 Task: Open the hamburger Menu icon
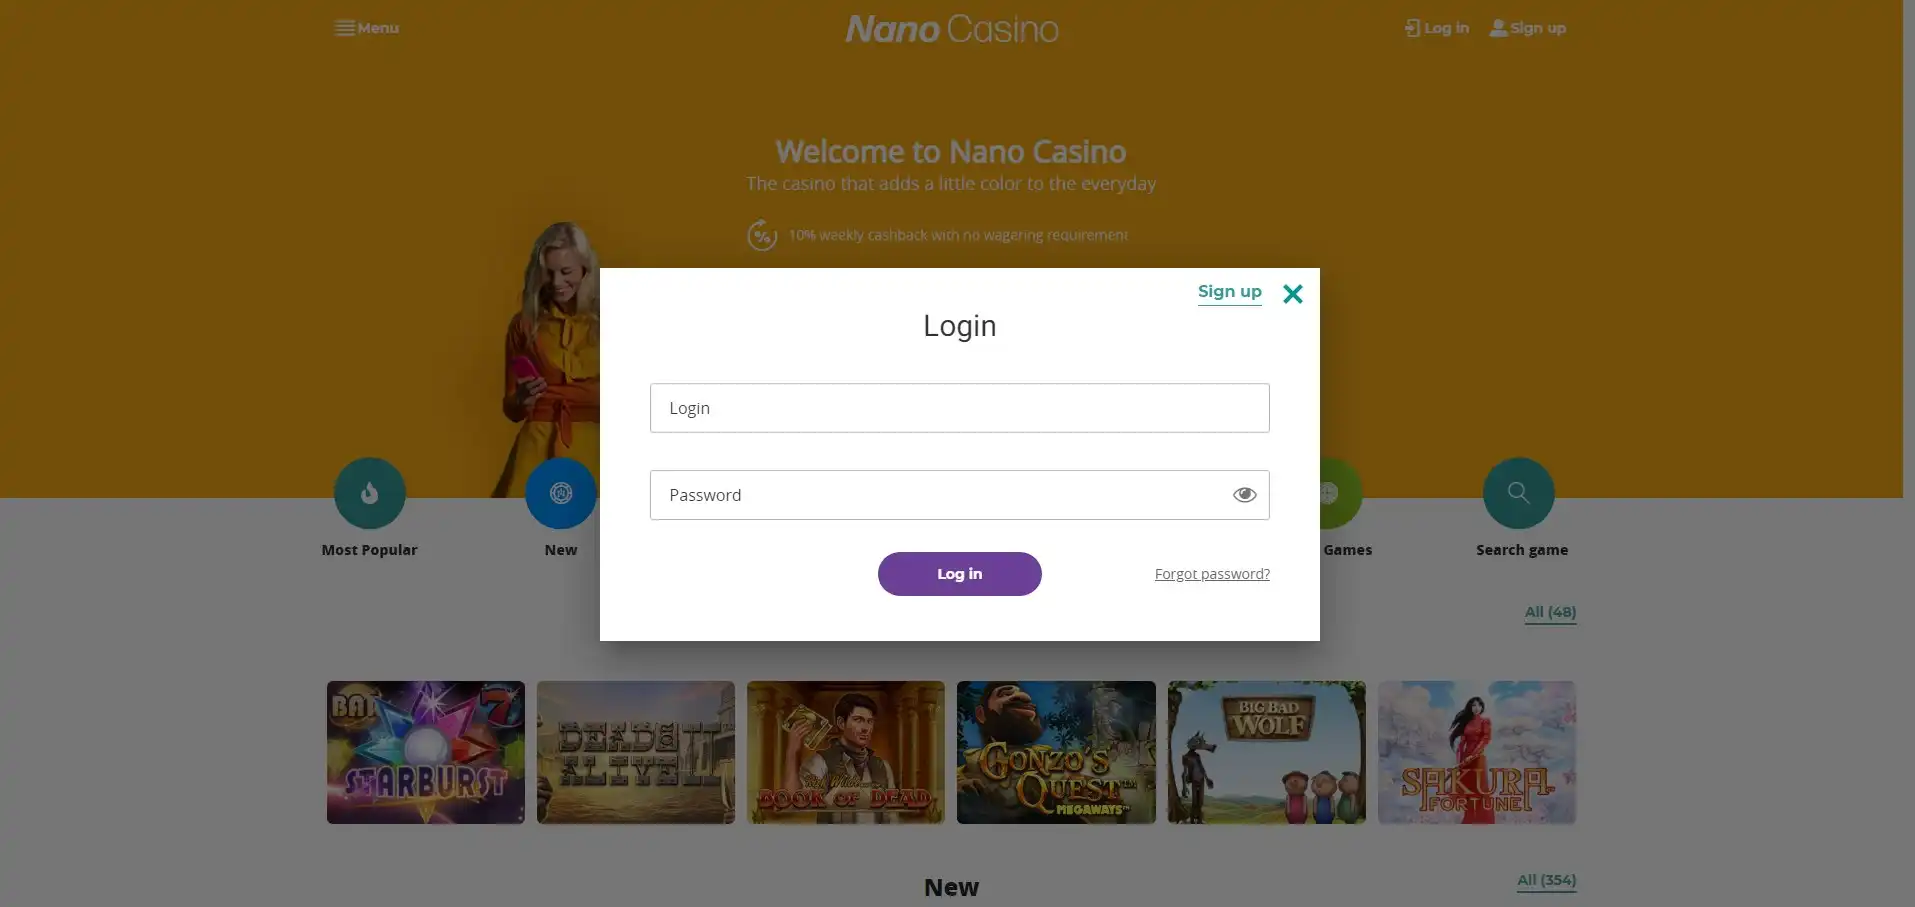click(x=344, y=28)
